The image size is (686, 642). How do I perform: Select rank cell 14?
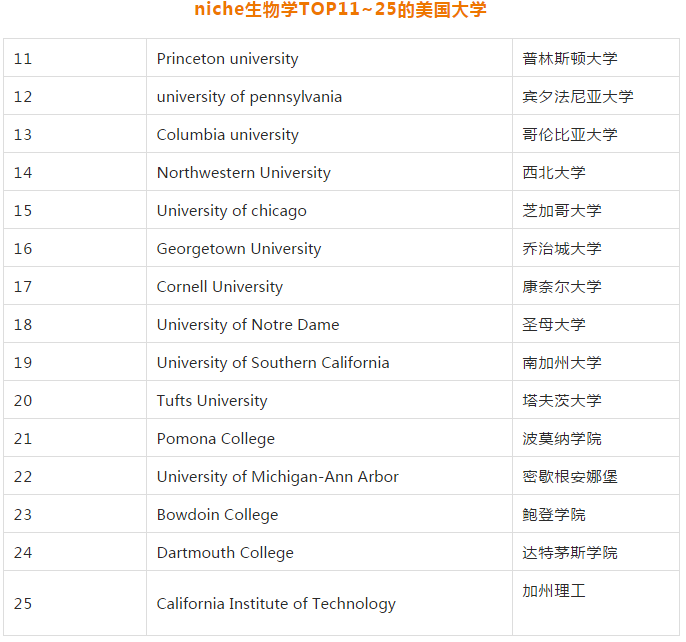75,172
